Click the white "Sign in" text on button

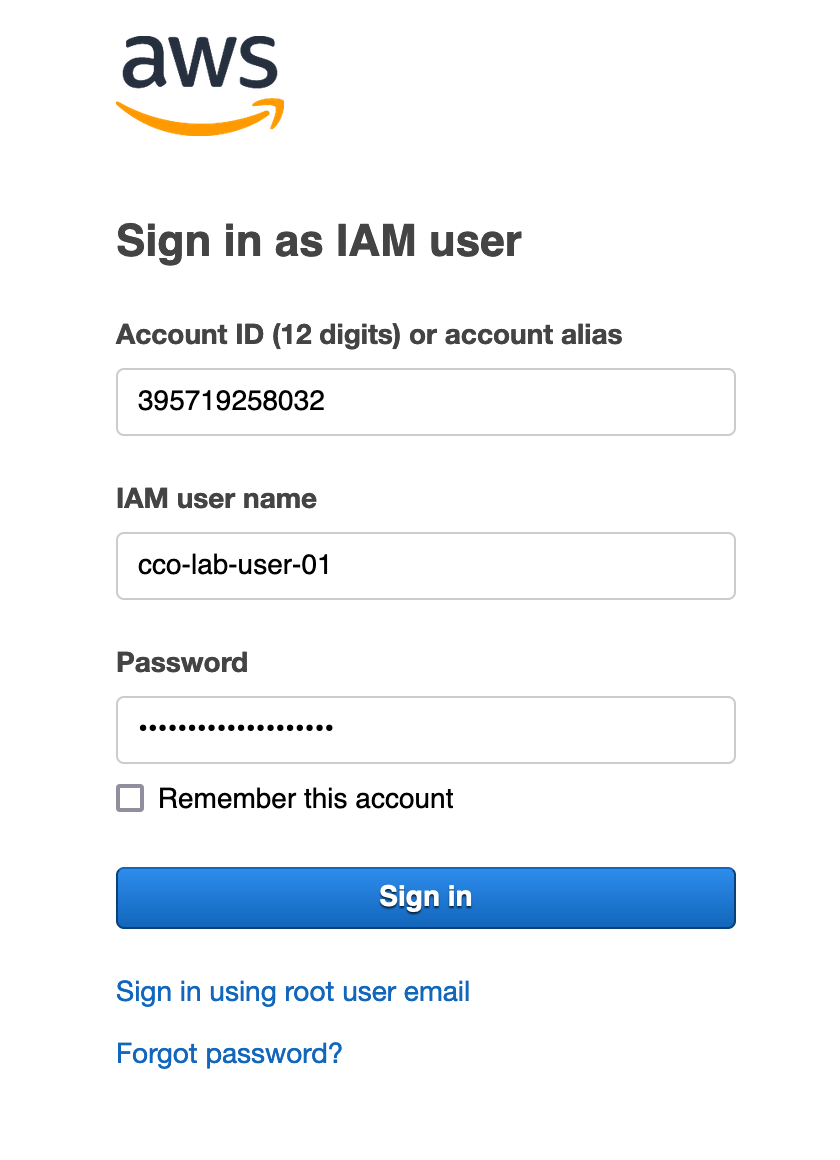click(x=425, y=897)
